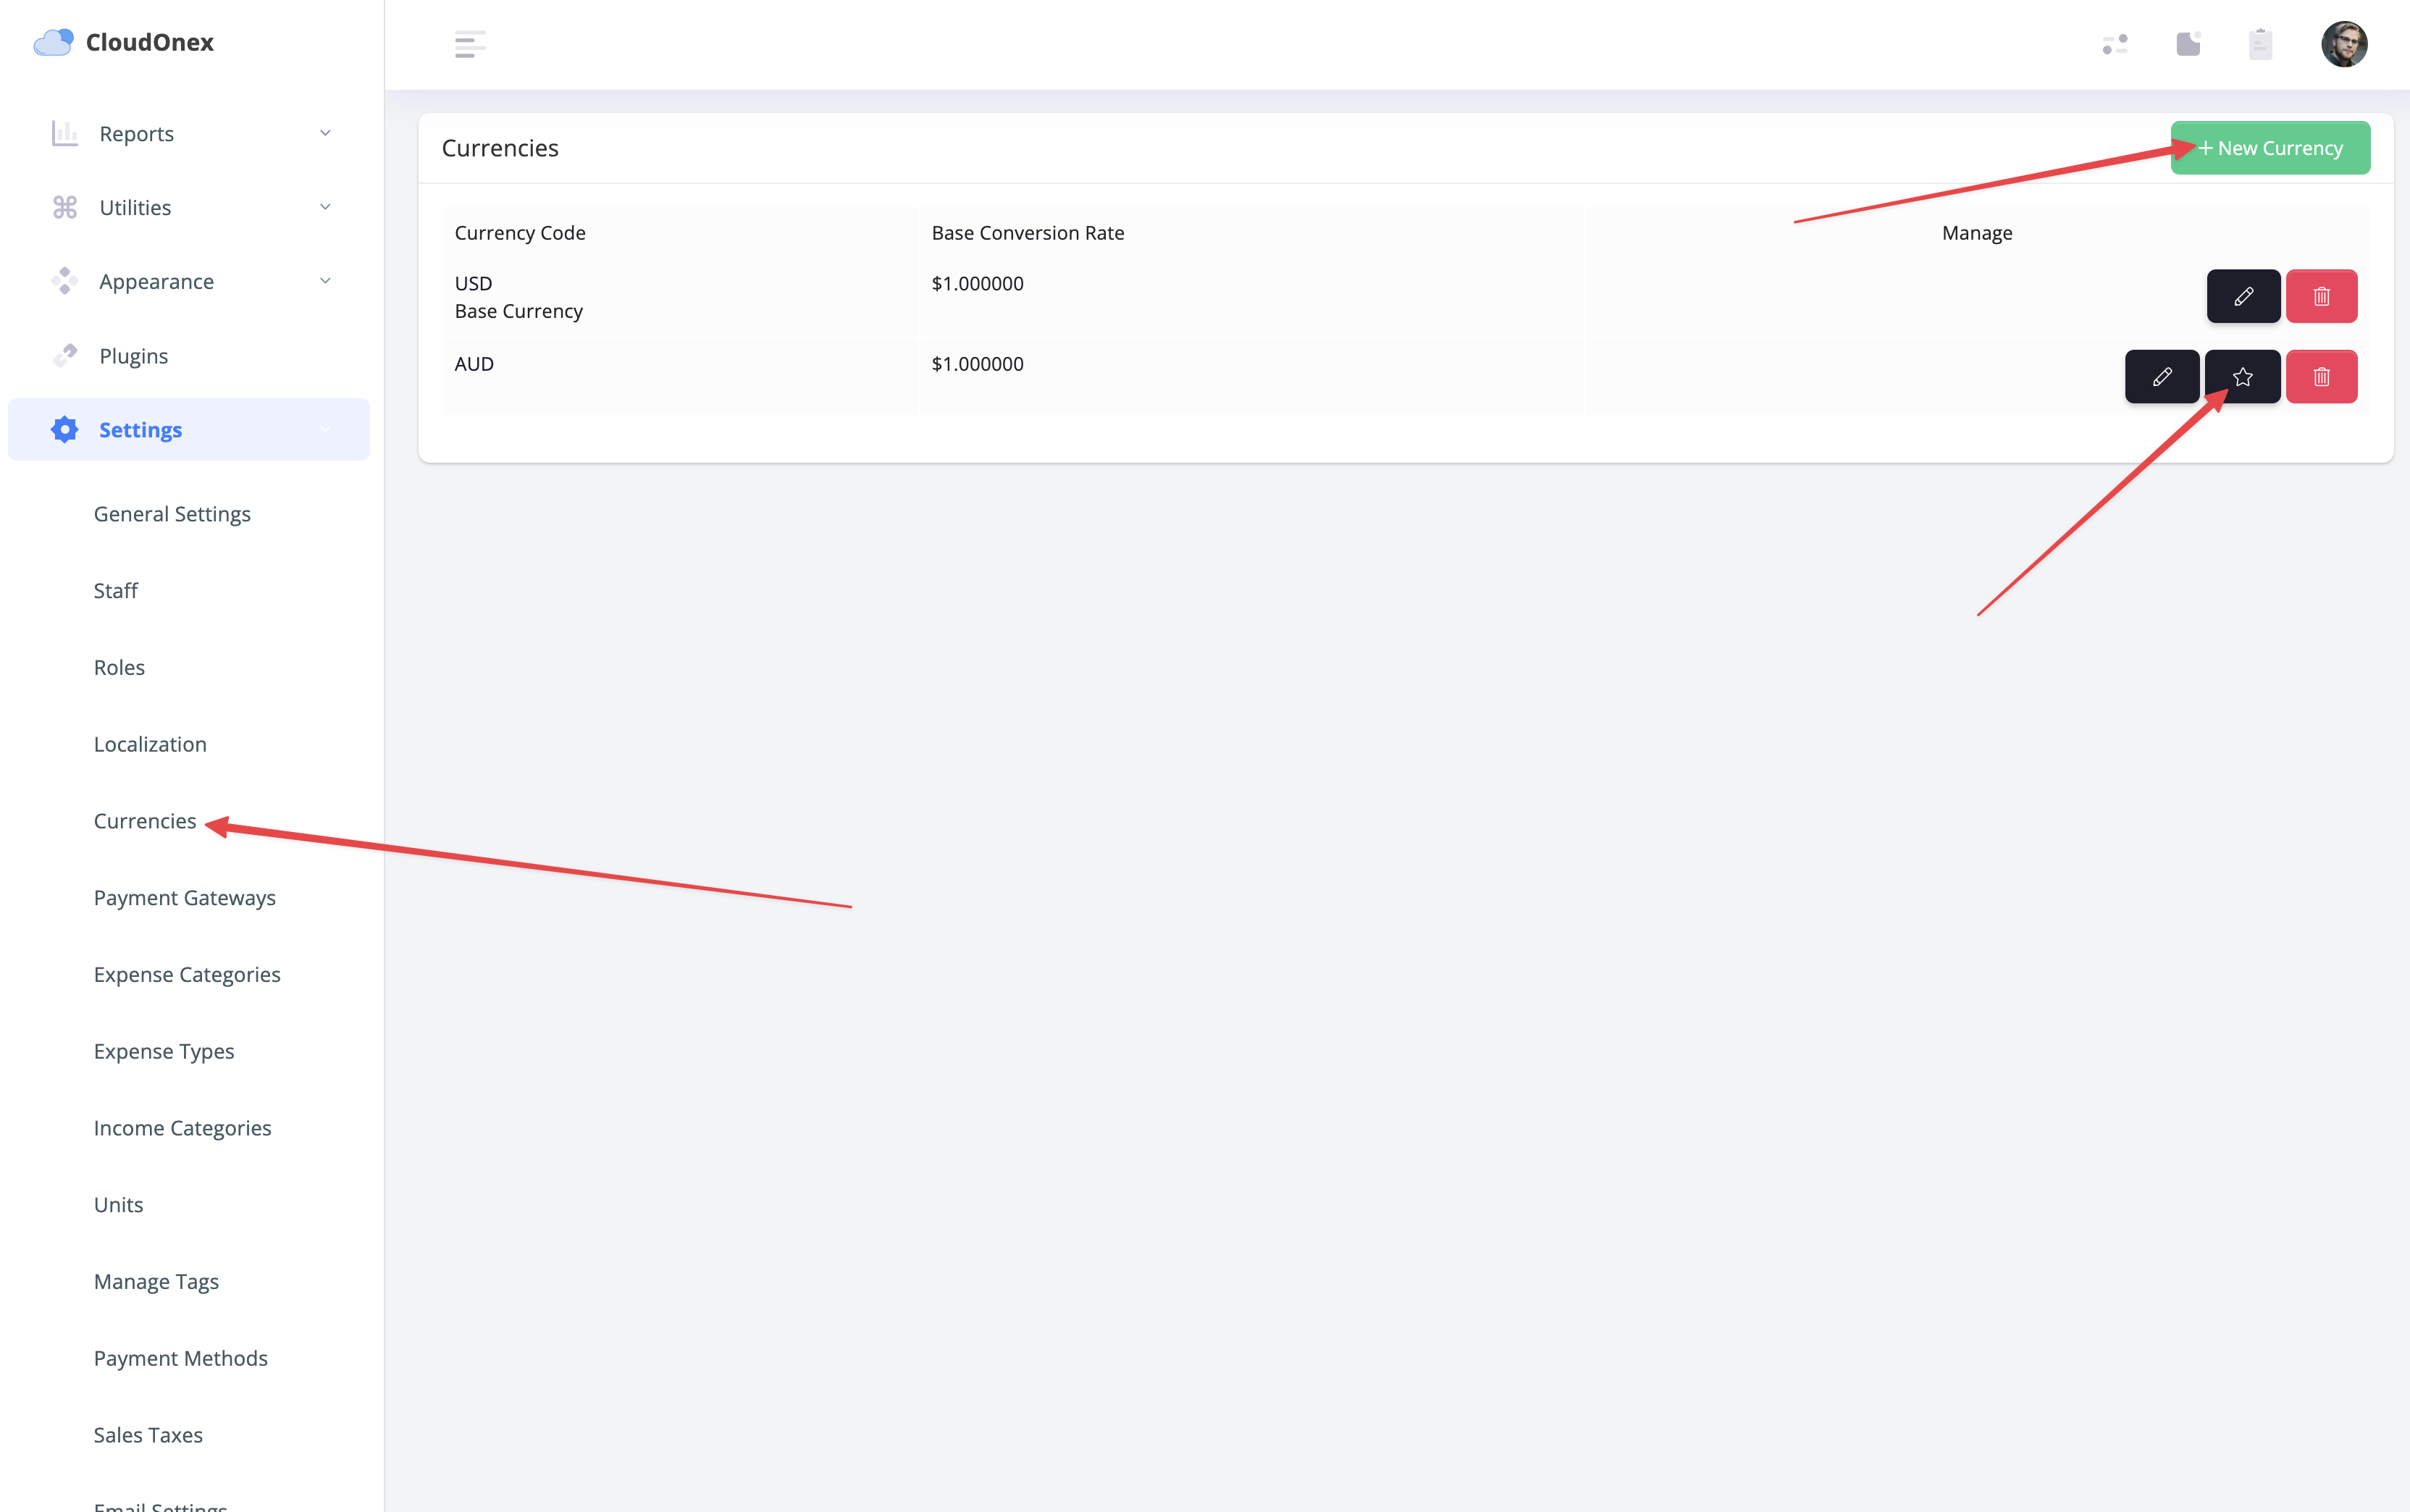Click the CloudOnex cloud logo icon
The width and height of the screenshot is (2410, 1512).
pyautogui.click(x=54, y=42)
